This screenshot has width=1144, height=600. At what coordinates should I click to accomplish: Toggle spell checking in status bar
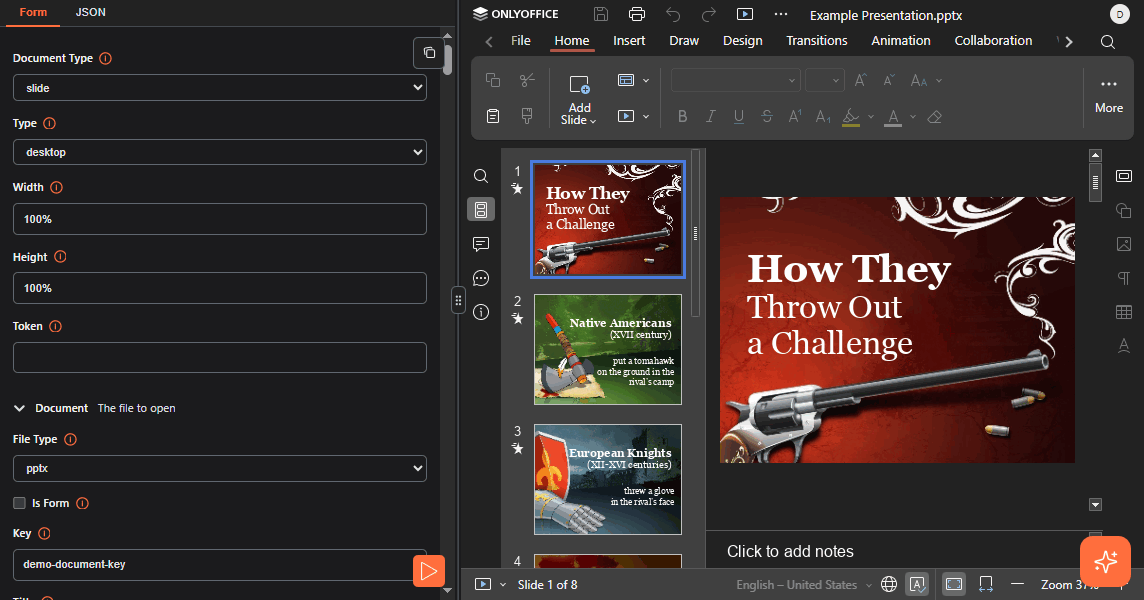pos(917,584)
